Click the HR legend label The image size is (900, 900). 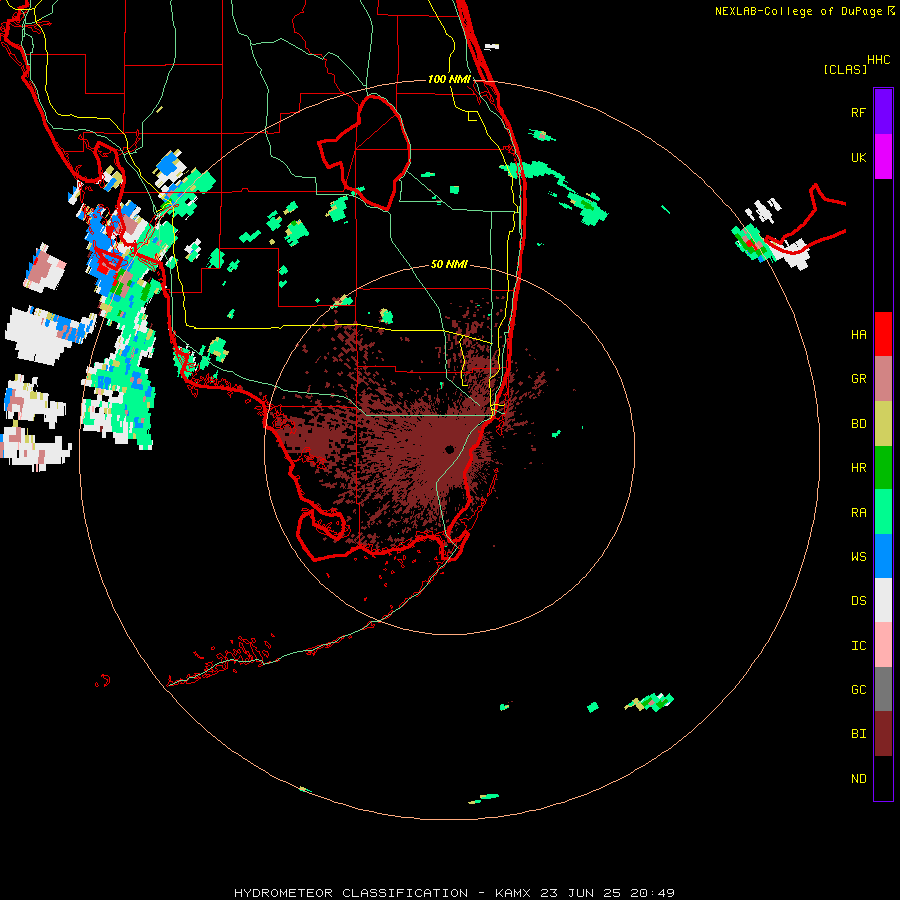(x=858, y=468)
